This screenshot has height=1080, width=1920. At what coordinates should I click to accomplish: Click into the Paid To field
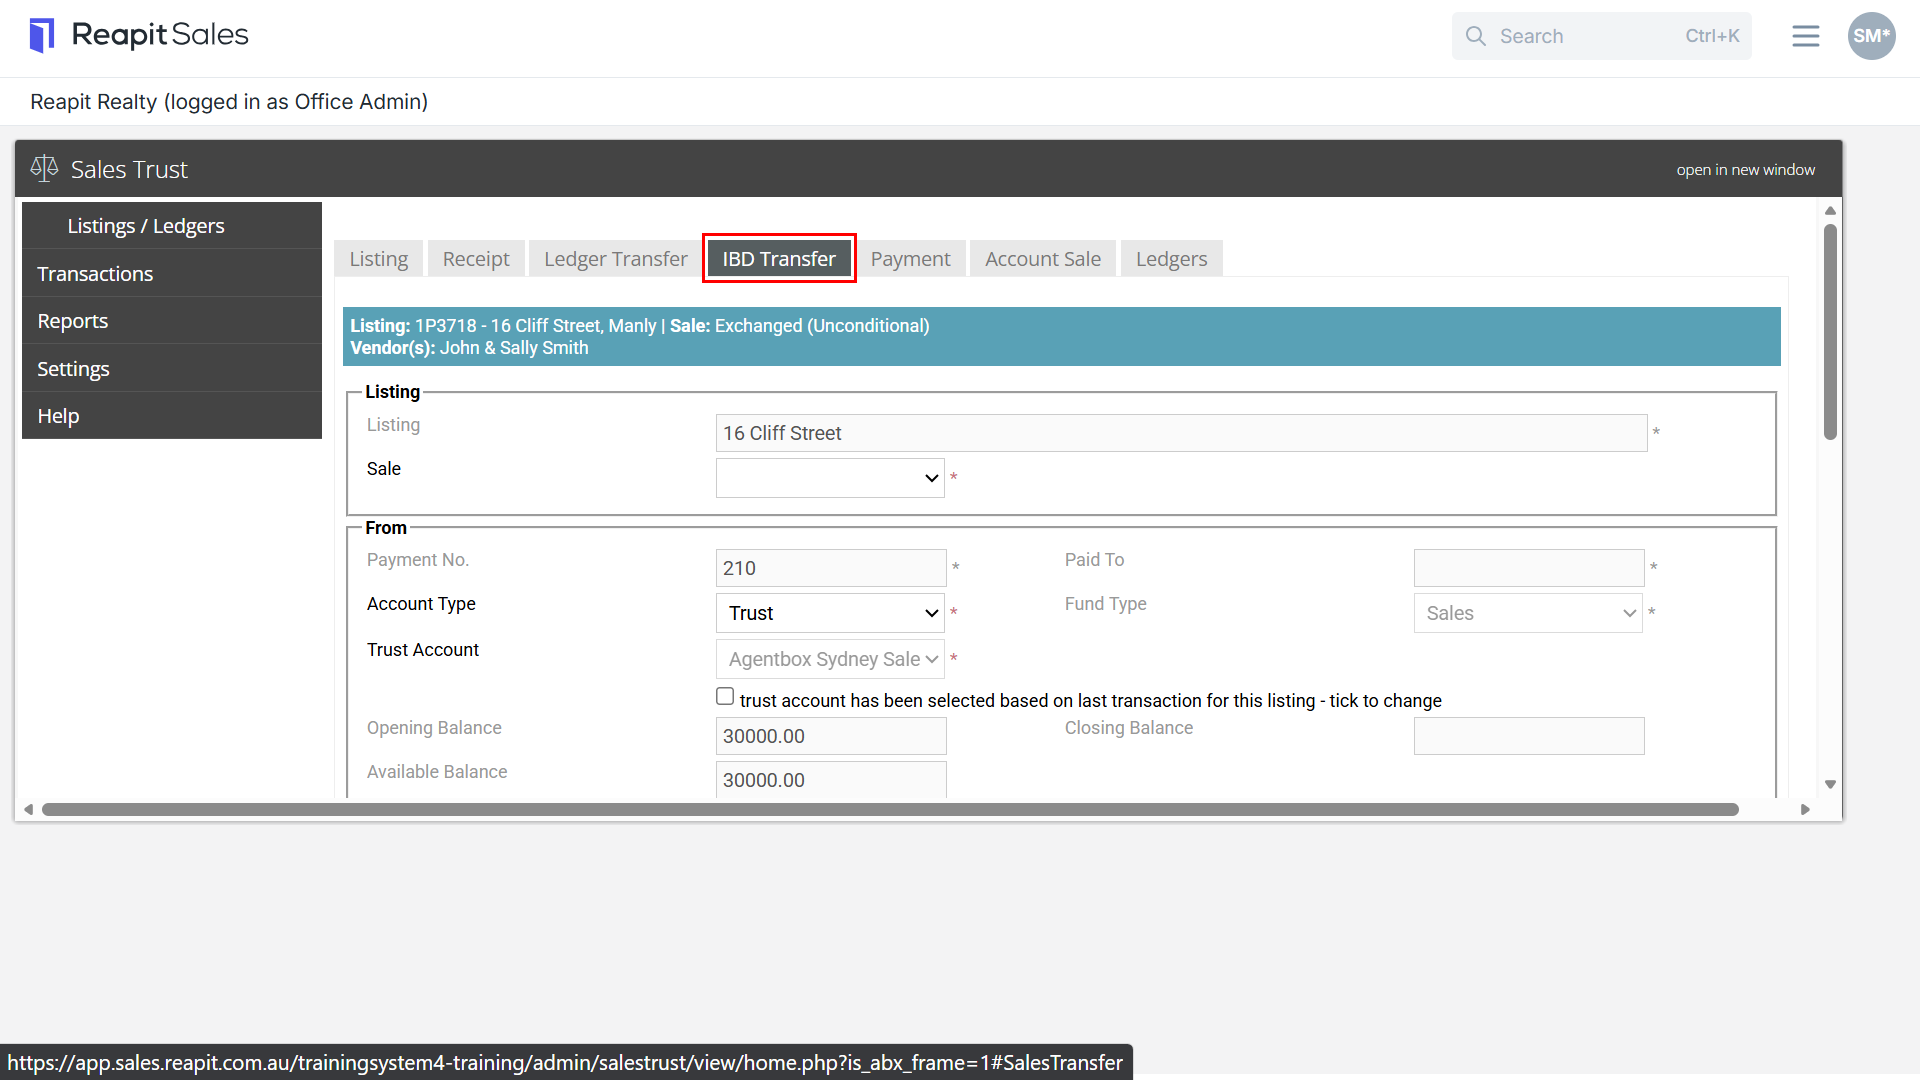[1528, 568]
